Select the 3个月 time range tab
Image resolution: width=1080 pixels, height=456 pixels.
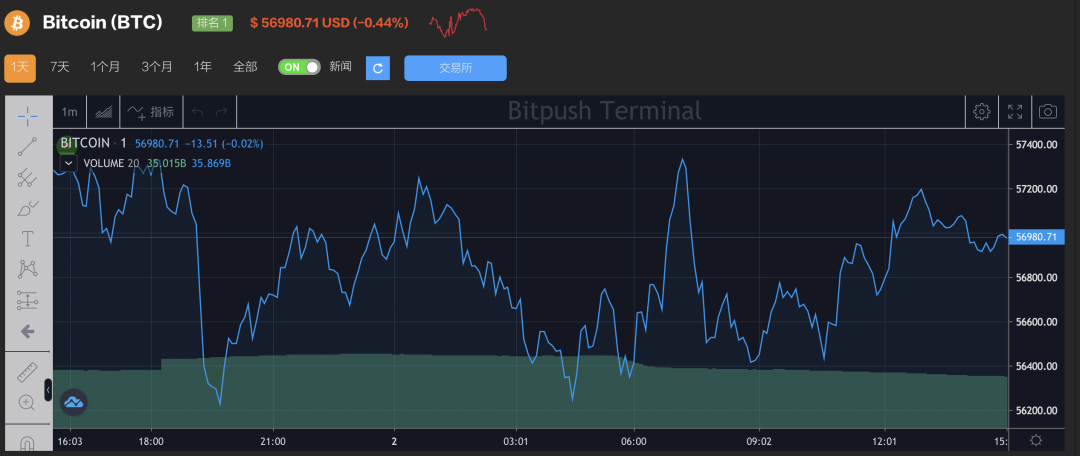pyautogui.click(x=157, y=68)
